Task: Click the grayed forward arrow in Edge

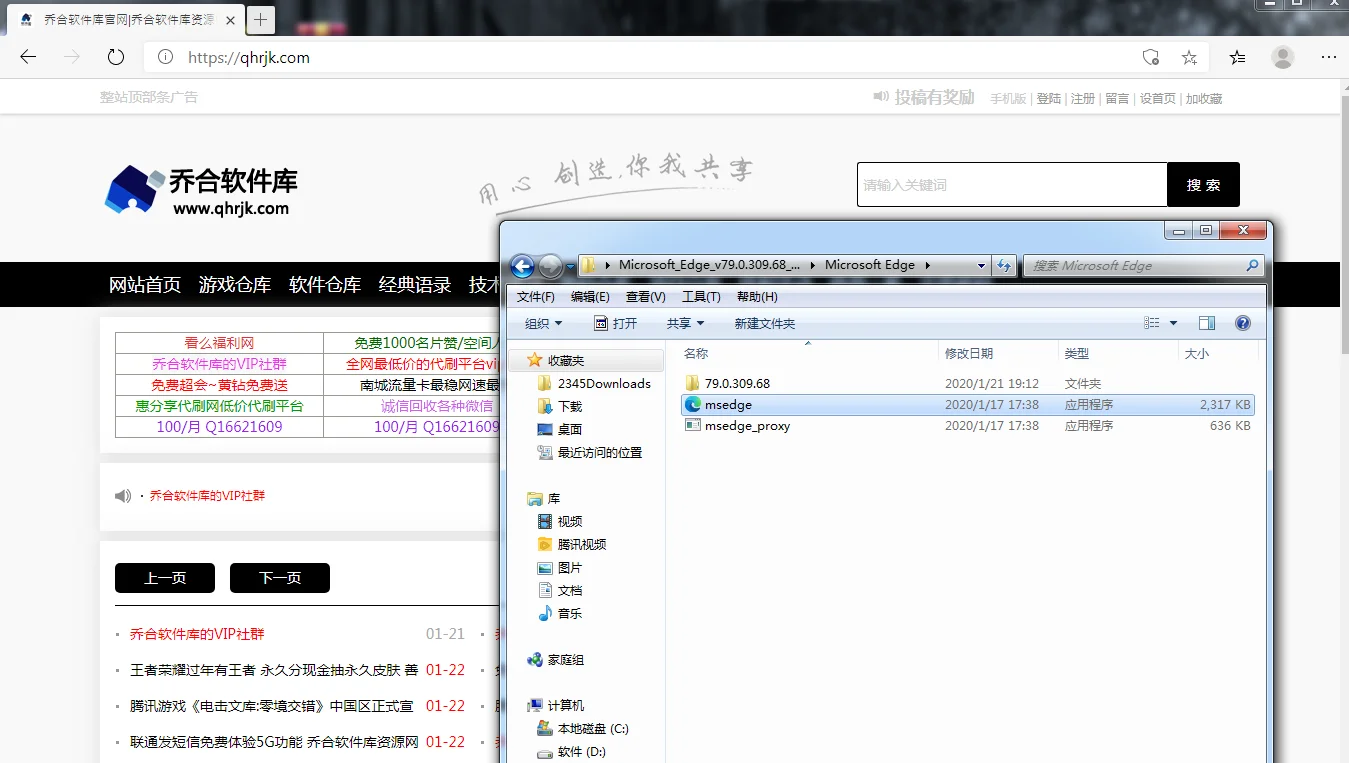Action: pos(72,57)
